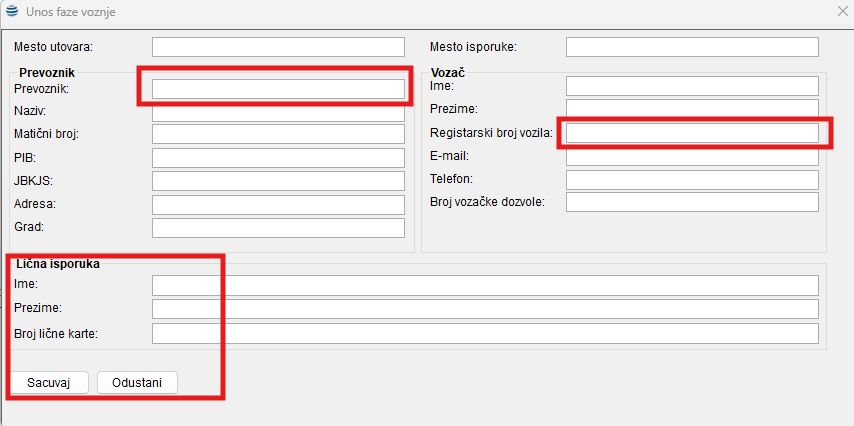Select the Prezime field in Vozač section
This screenshot has width=854, height=426.
tap(692, 109)
